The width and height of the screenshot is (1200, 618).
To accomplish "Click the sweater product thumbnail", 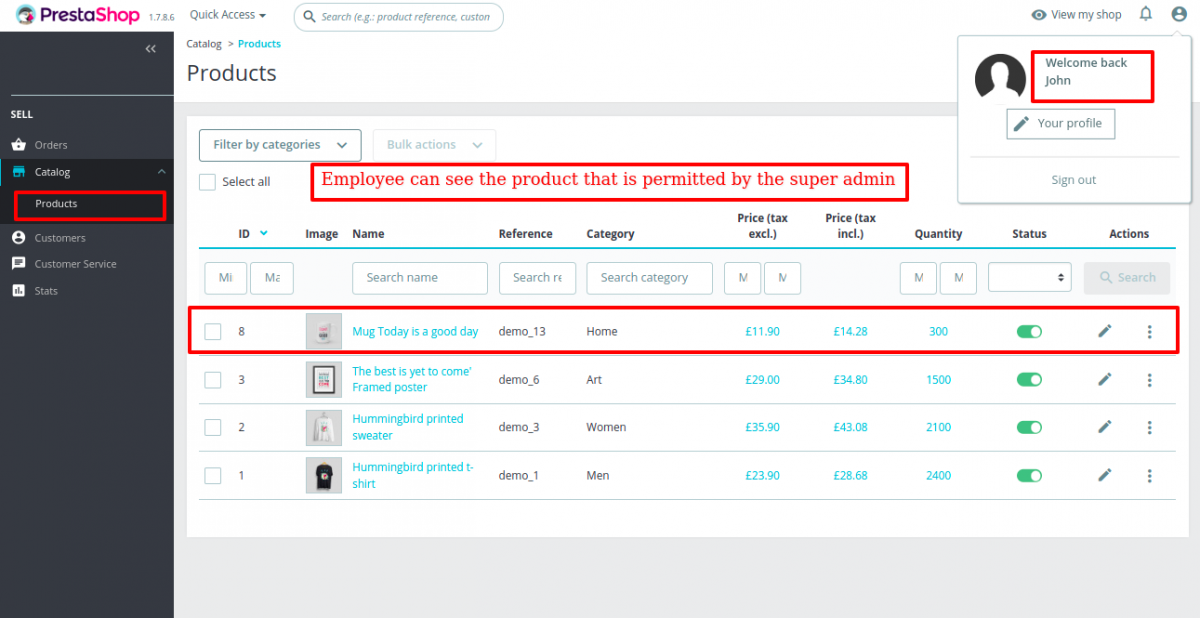I will (x=323, y=427).
